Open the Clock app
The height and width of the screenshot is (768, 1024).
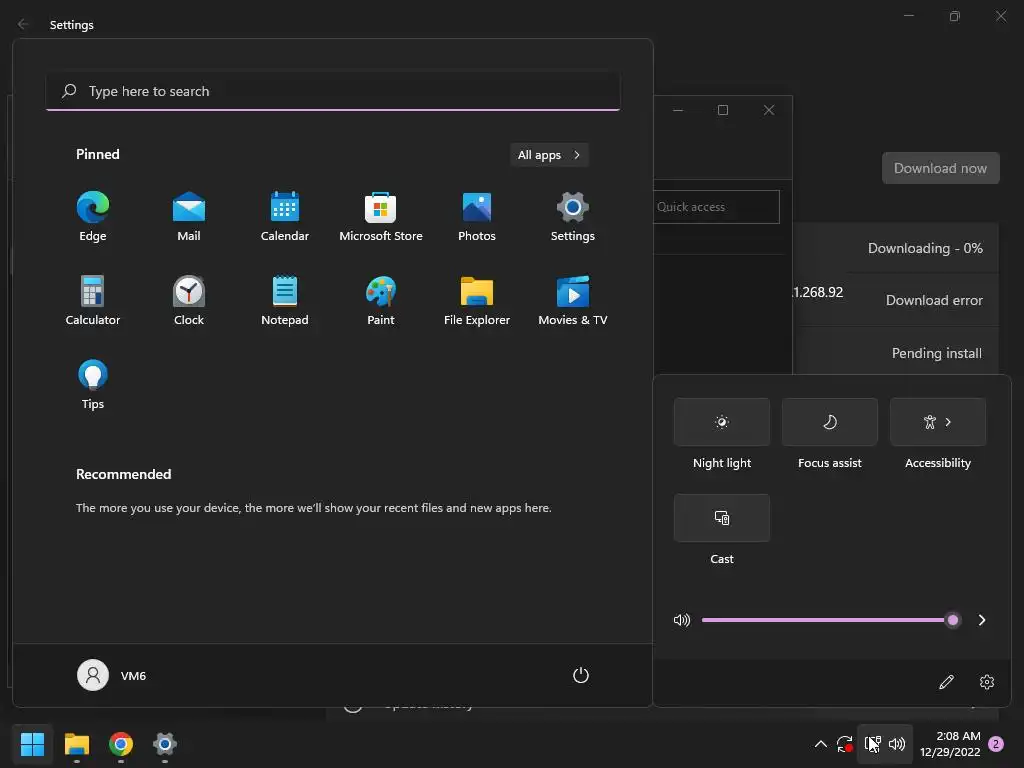[189, 300]
